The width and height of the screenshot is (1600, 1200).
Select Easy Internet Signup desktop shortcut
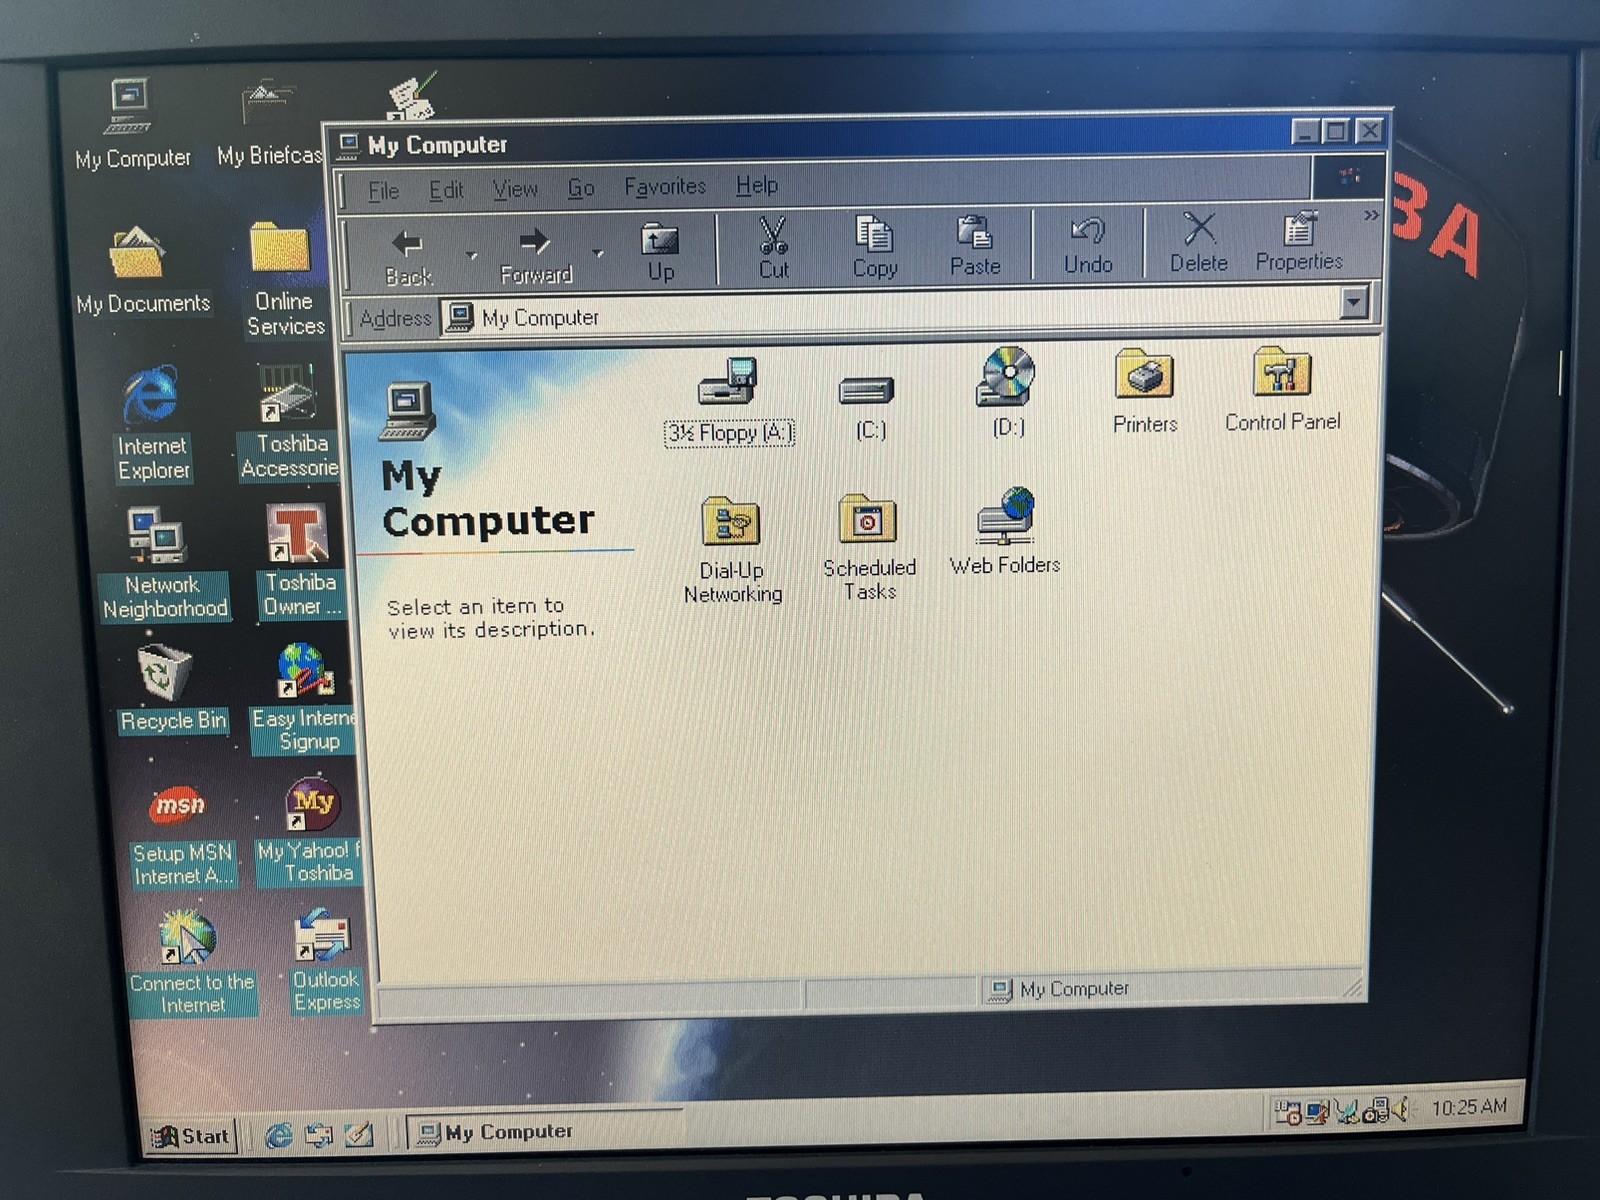pyautogui.click(x=303, y=698)
